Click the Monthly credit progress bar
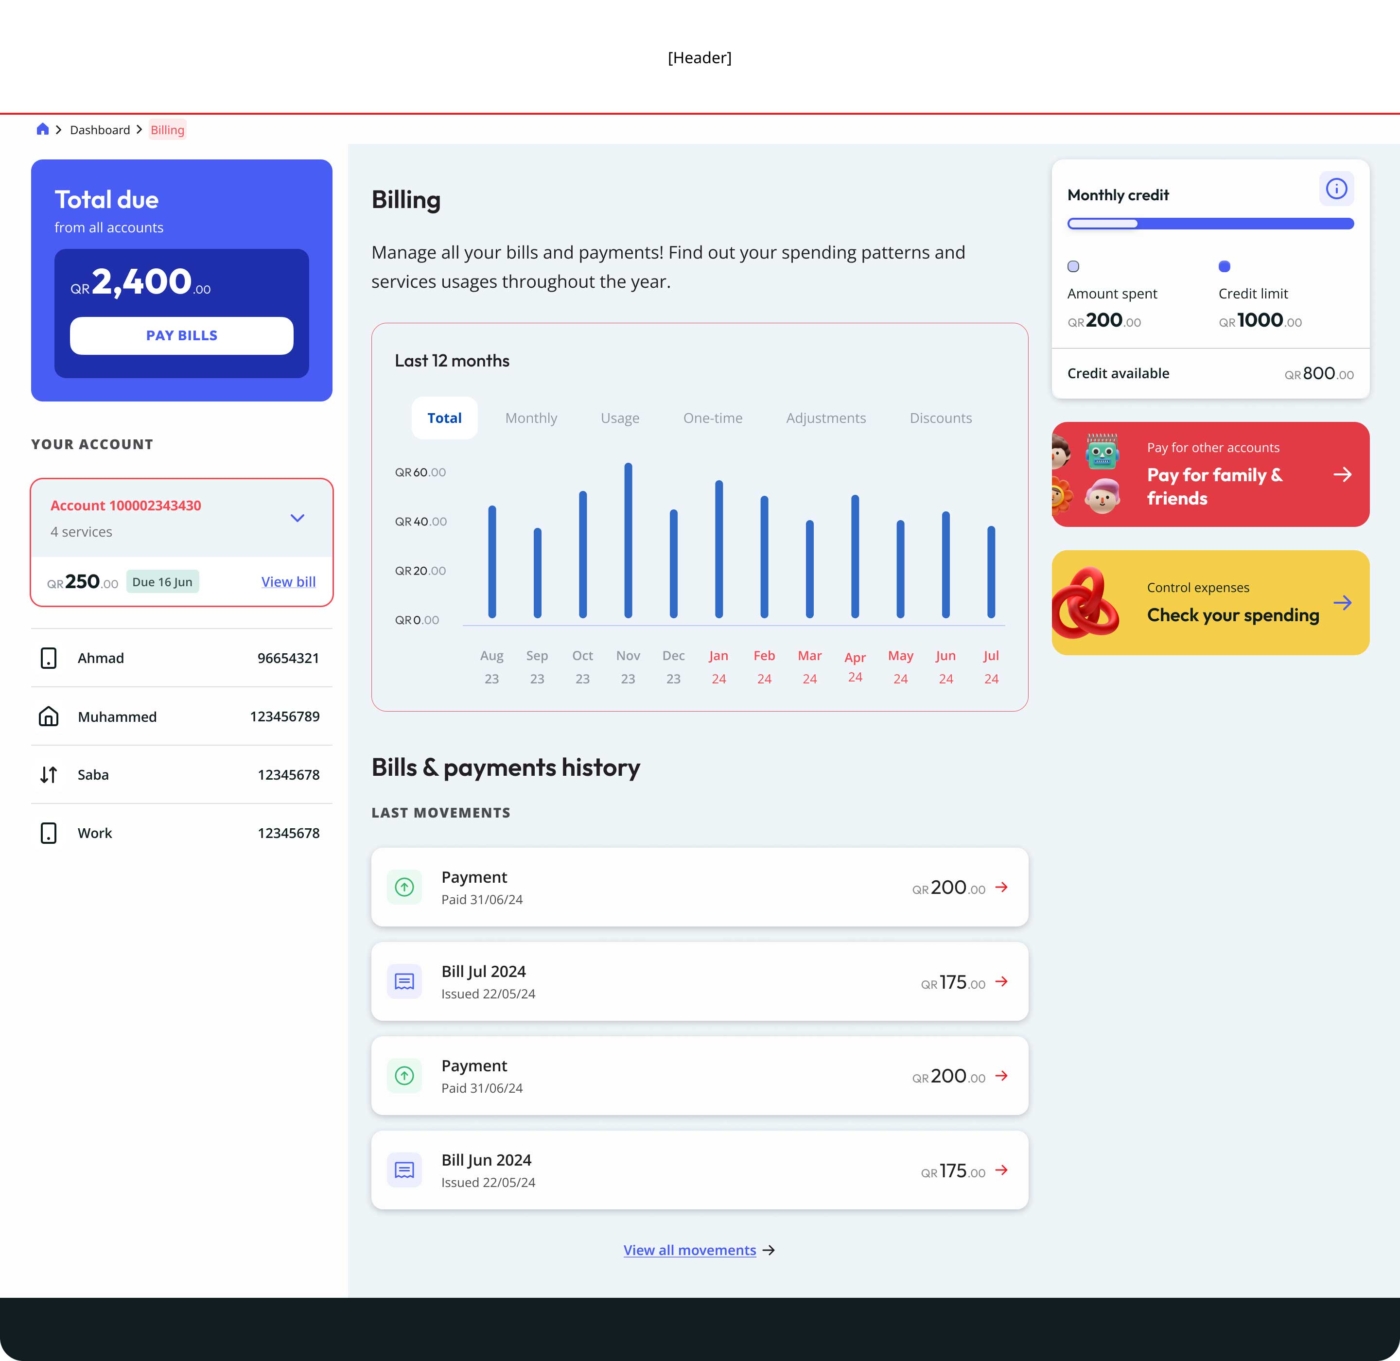This screenshot has height=1361, width=1400. 1210,224
